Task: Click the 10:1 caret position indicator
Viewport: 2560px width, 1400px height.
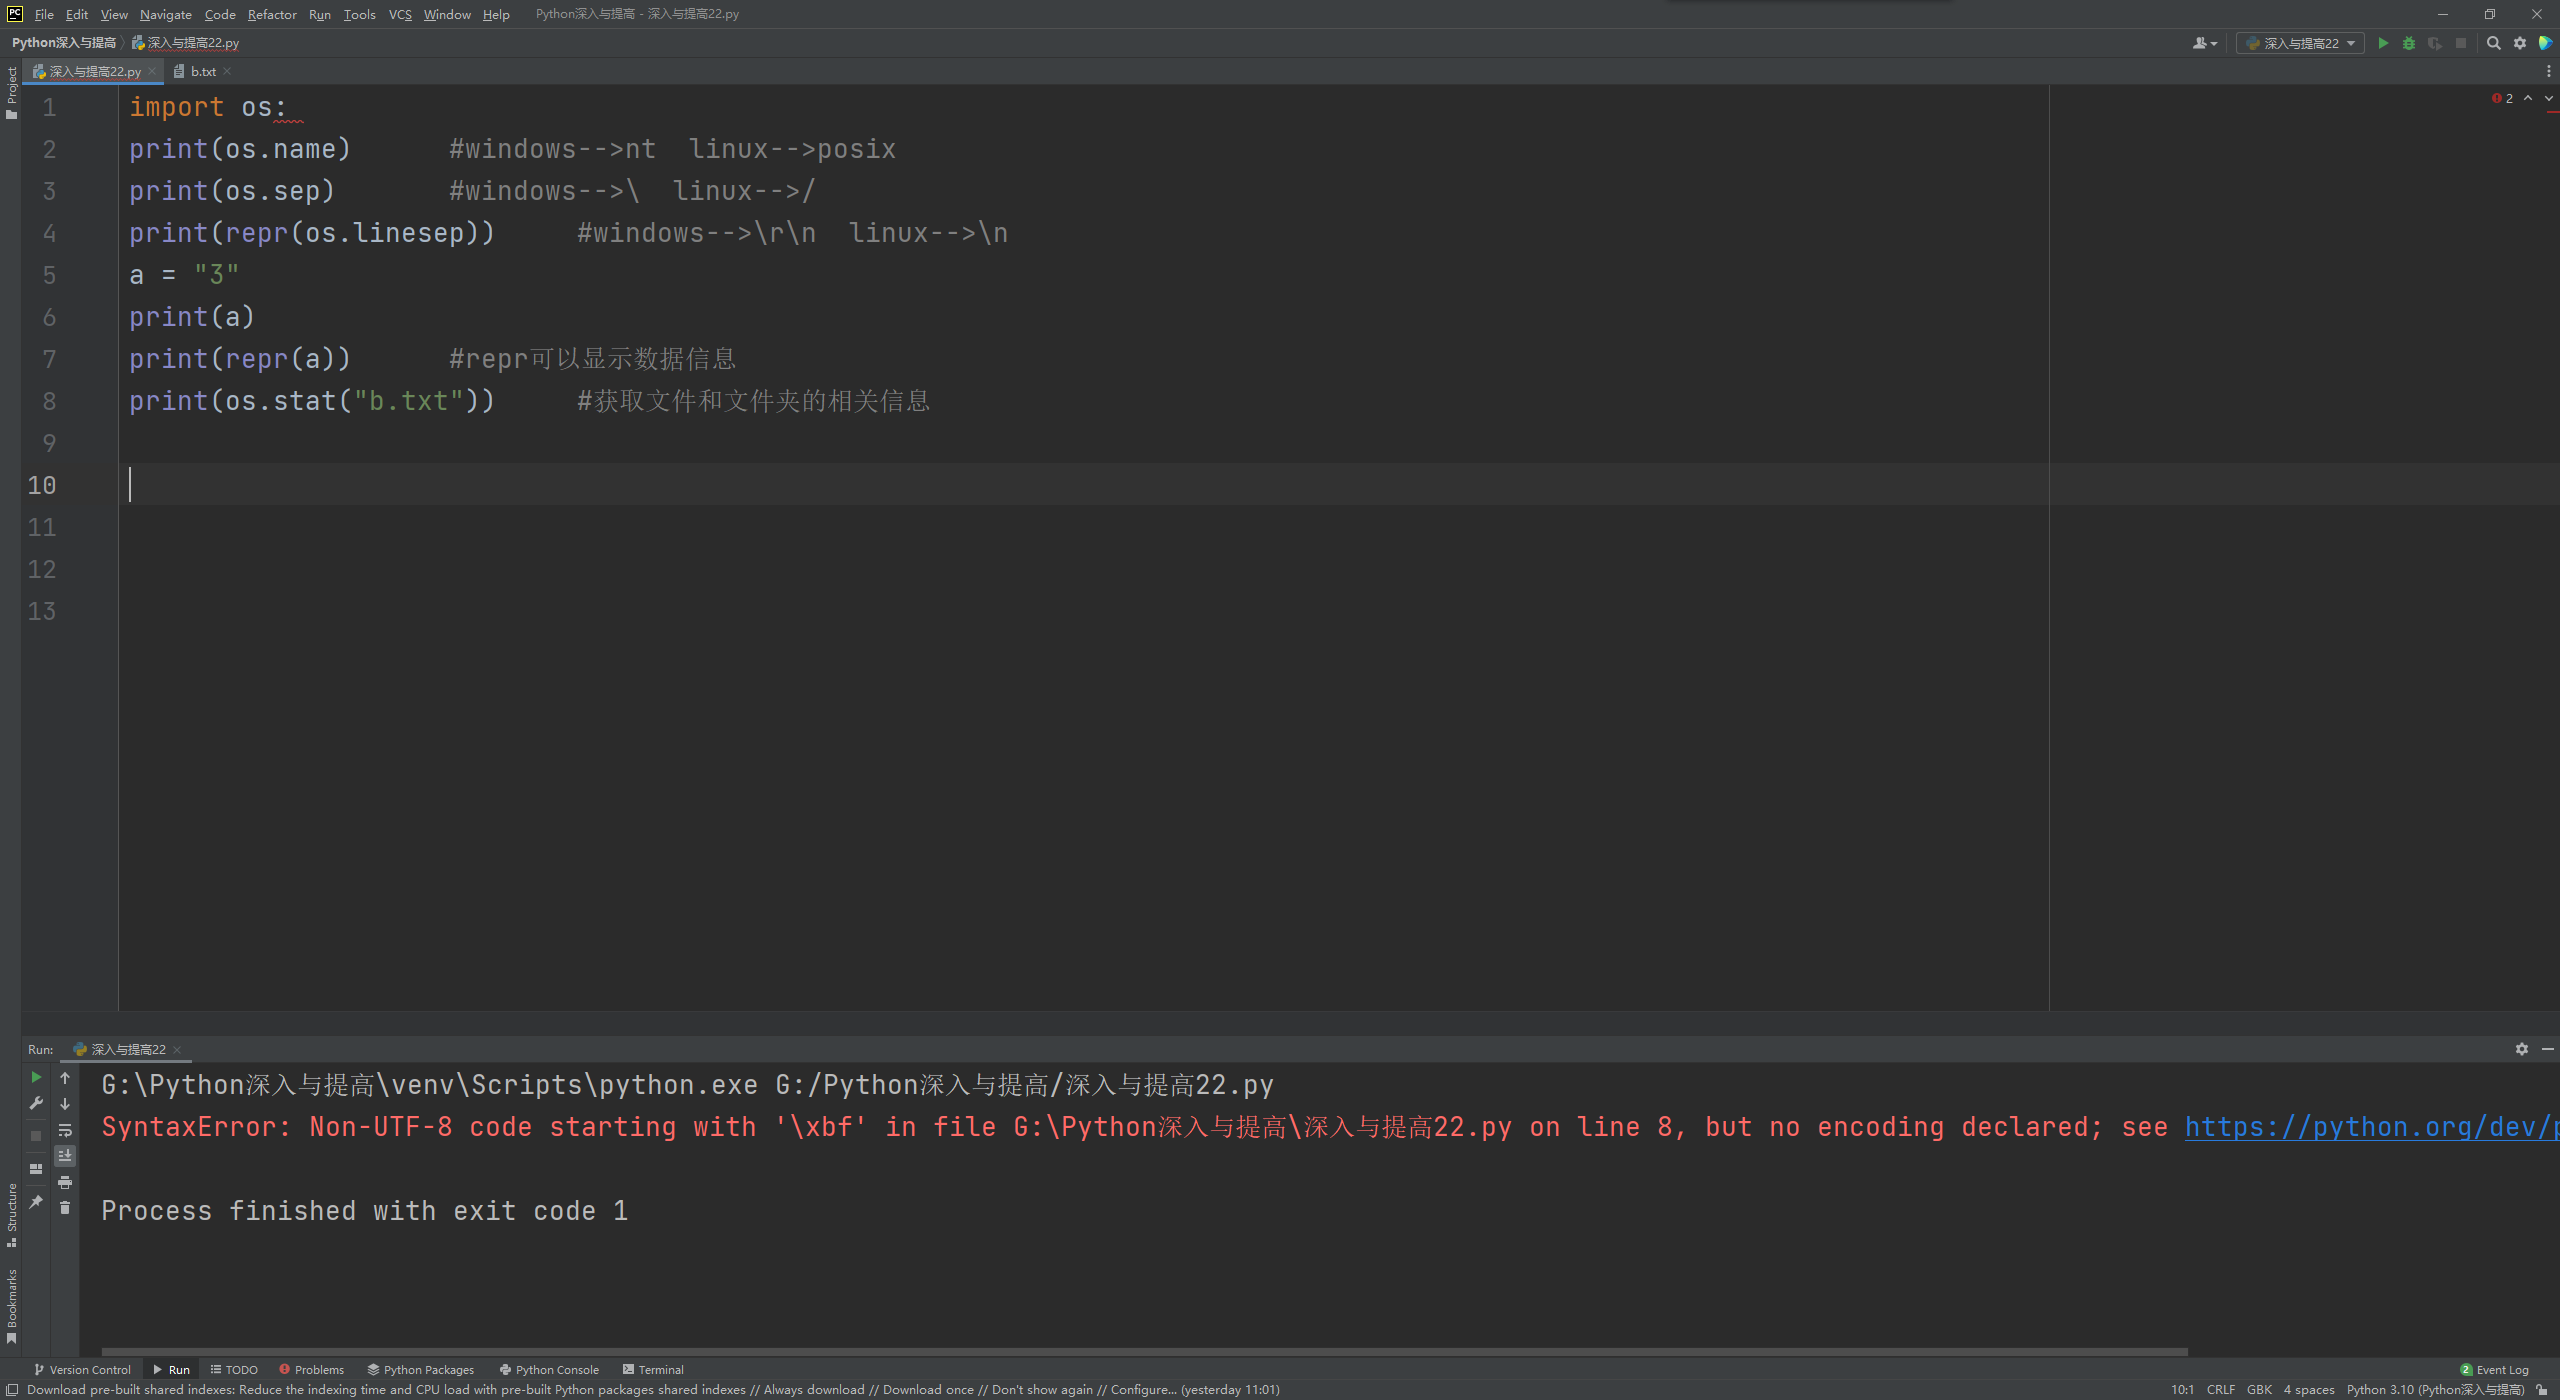Action: [x=2182, y=1390]
